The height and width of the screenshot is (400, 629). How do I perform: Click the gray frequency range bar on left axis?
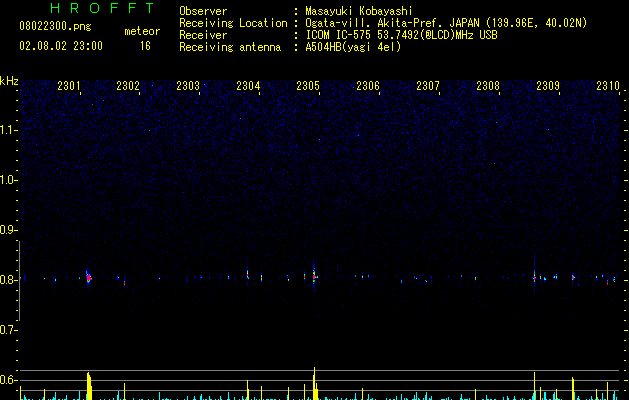20,281
